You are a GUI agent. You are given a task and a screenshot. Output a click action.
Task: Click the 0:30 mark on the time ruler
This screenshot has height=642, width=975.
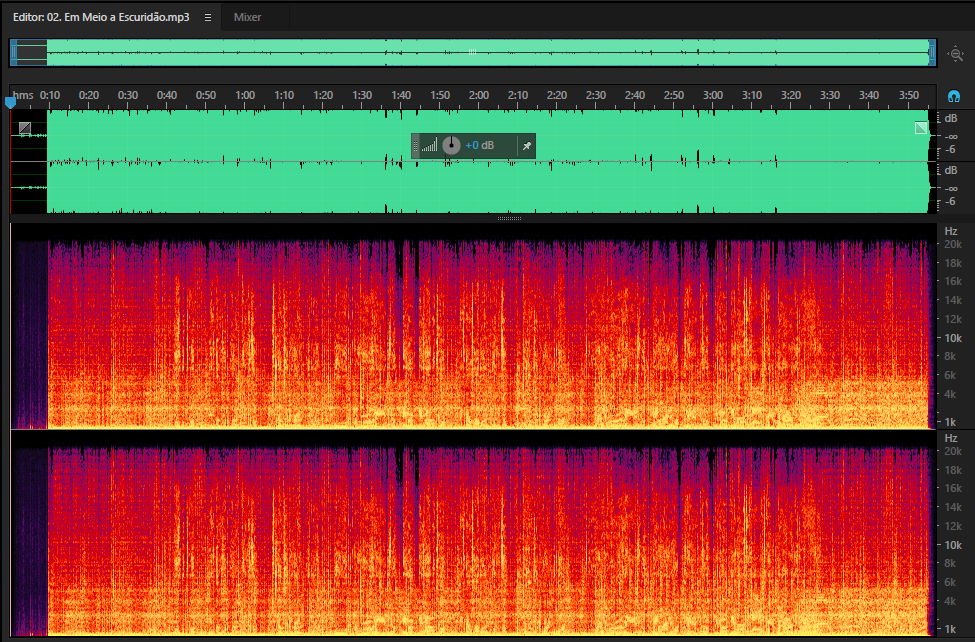tap(128, 95)
